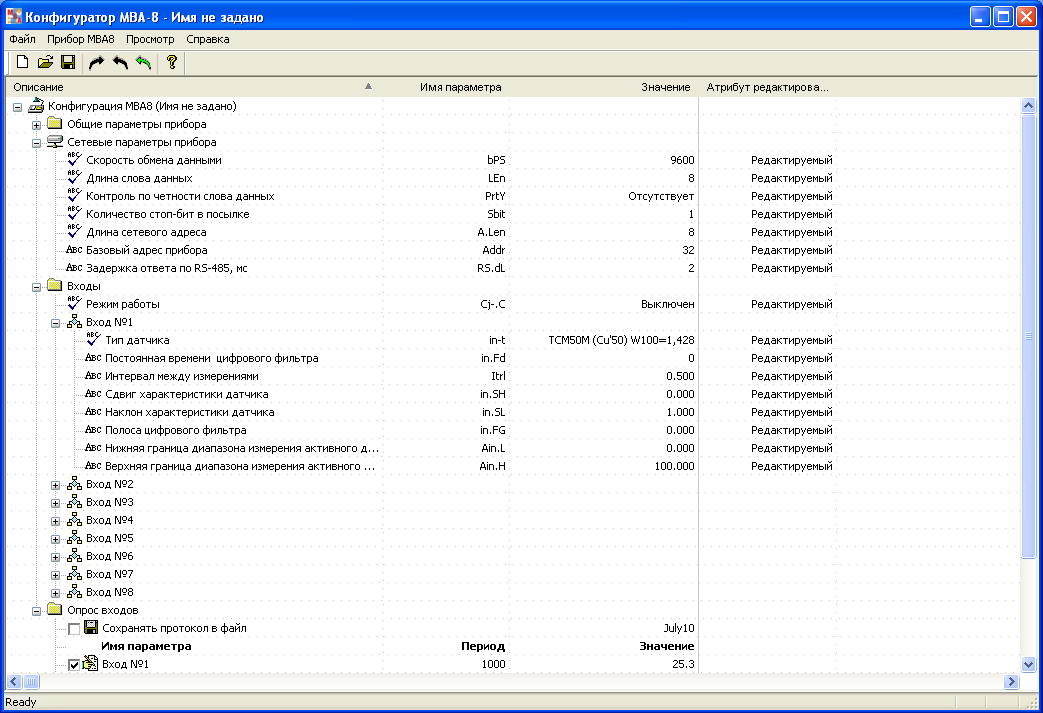Open the Файл menu
The width and height of the screenshot is (1043, 713).
pyautogui.click(x=23, y=39)
